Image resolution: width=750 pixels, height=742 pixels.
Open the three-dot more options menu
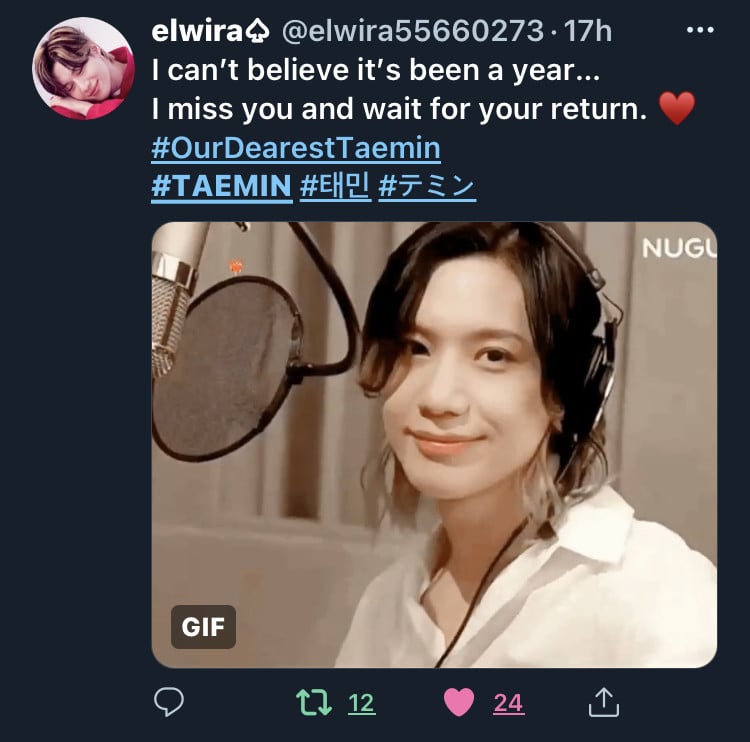coord(700,30)
